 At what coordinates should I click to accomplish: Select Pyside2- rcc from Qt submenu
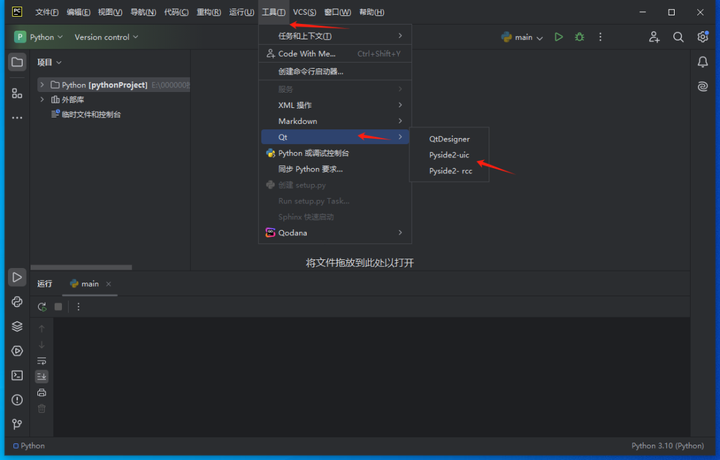[449, 171]
